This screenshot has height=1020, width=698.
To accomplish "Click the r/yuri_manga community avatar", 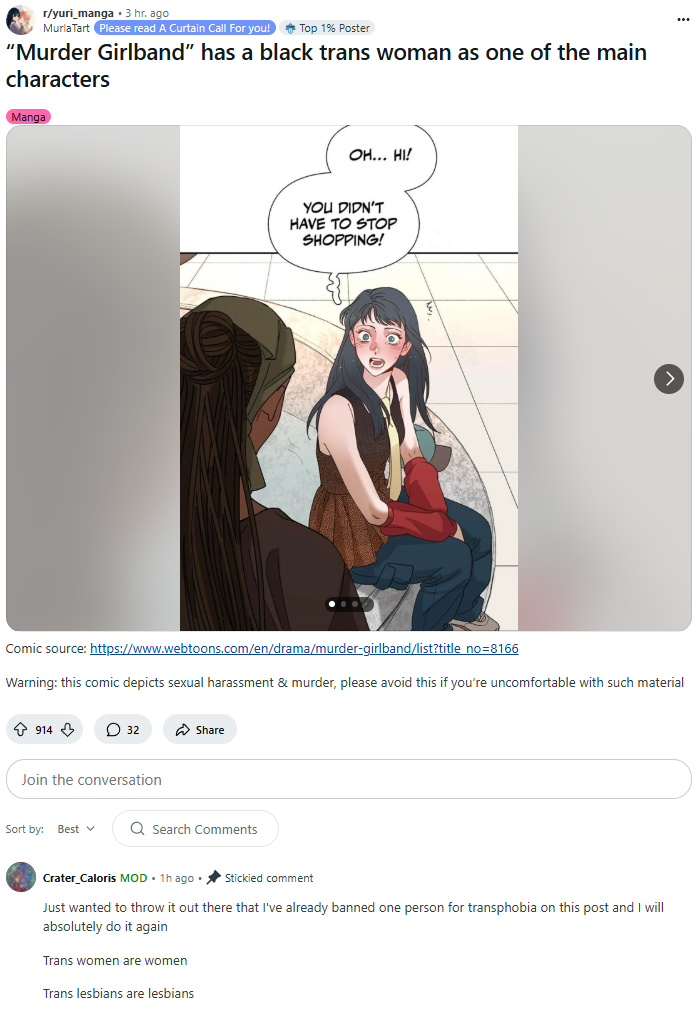I will click(21, 20).
